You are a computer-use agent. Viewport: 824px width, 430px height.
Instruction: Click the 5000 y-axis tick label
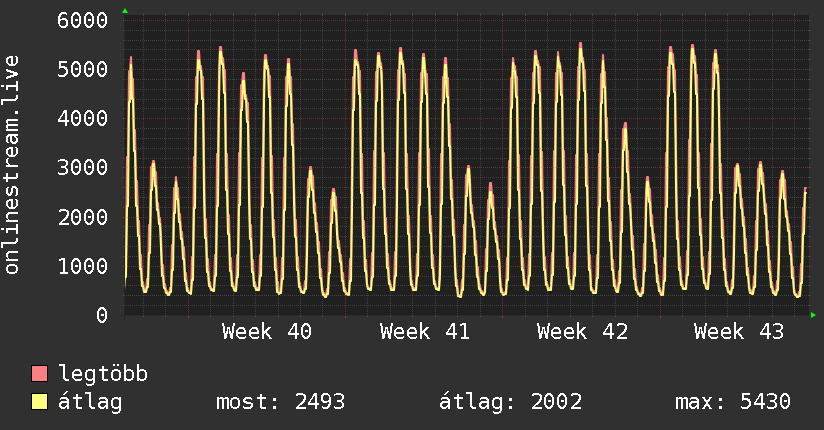pos(82,69)
